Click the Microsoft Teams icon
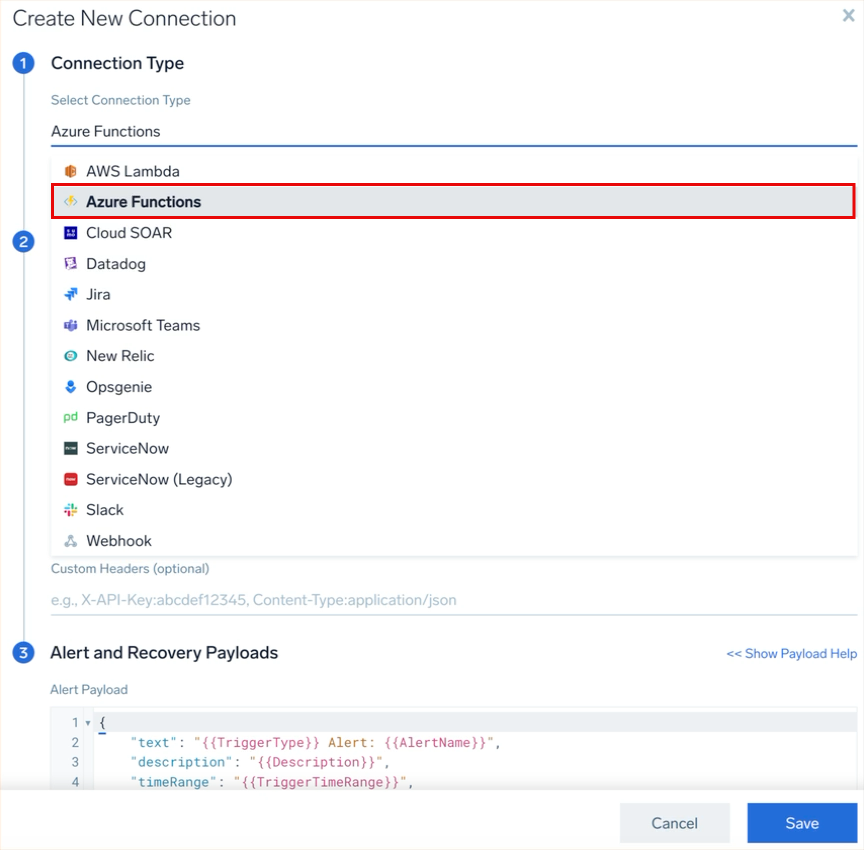The height and width of the screenshot is (850, 864). [x=70, y=326]
